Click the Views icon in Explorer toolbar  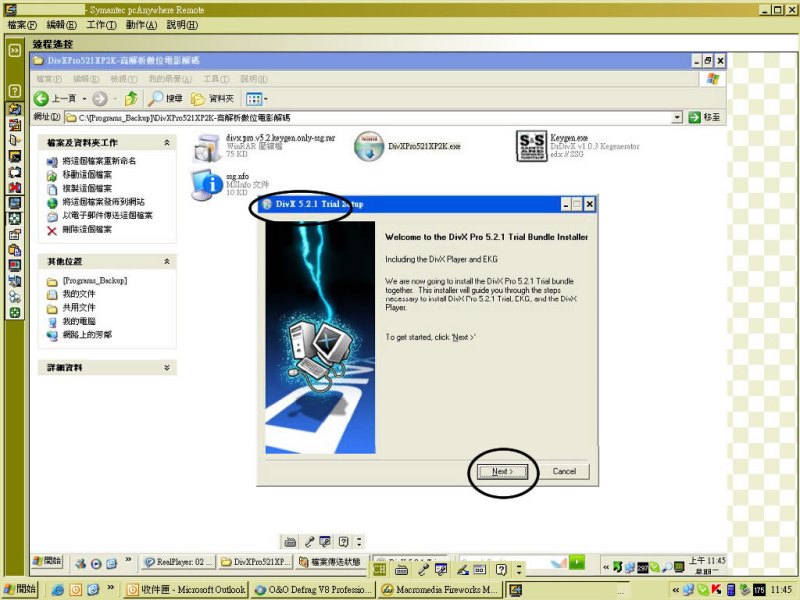[254, 98]
